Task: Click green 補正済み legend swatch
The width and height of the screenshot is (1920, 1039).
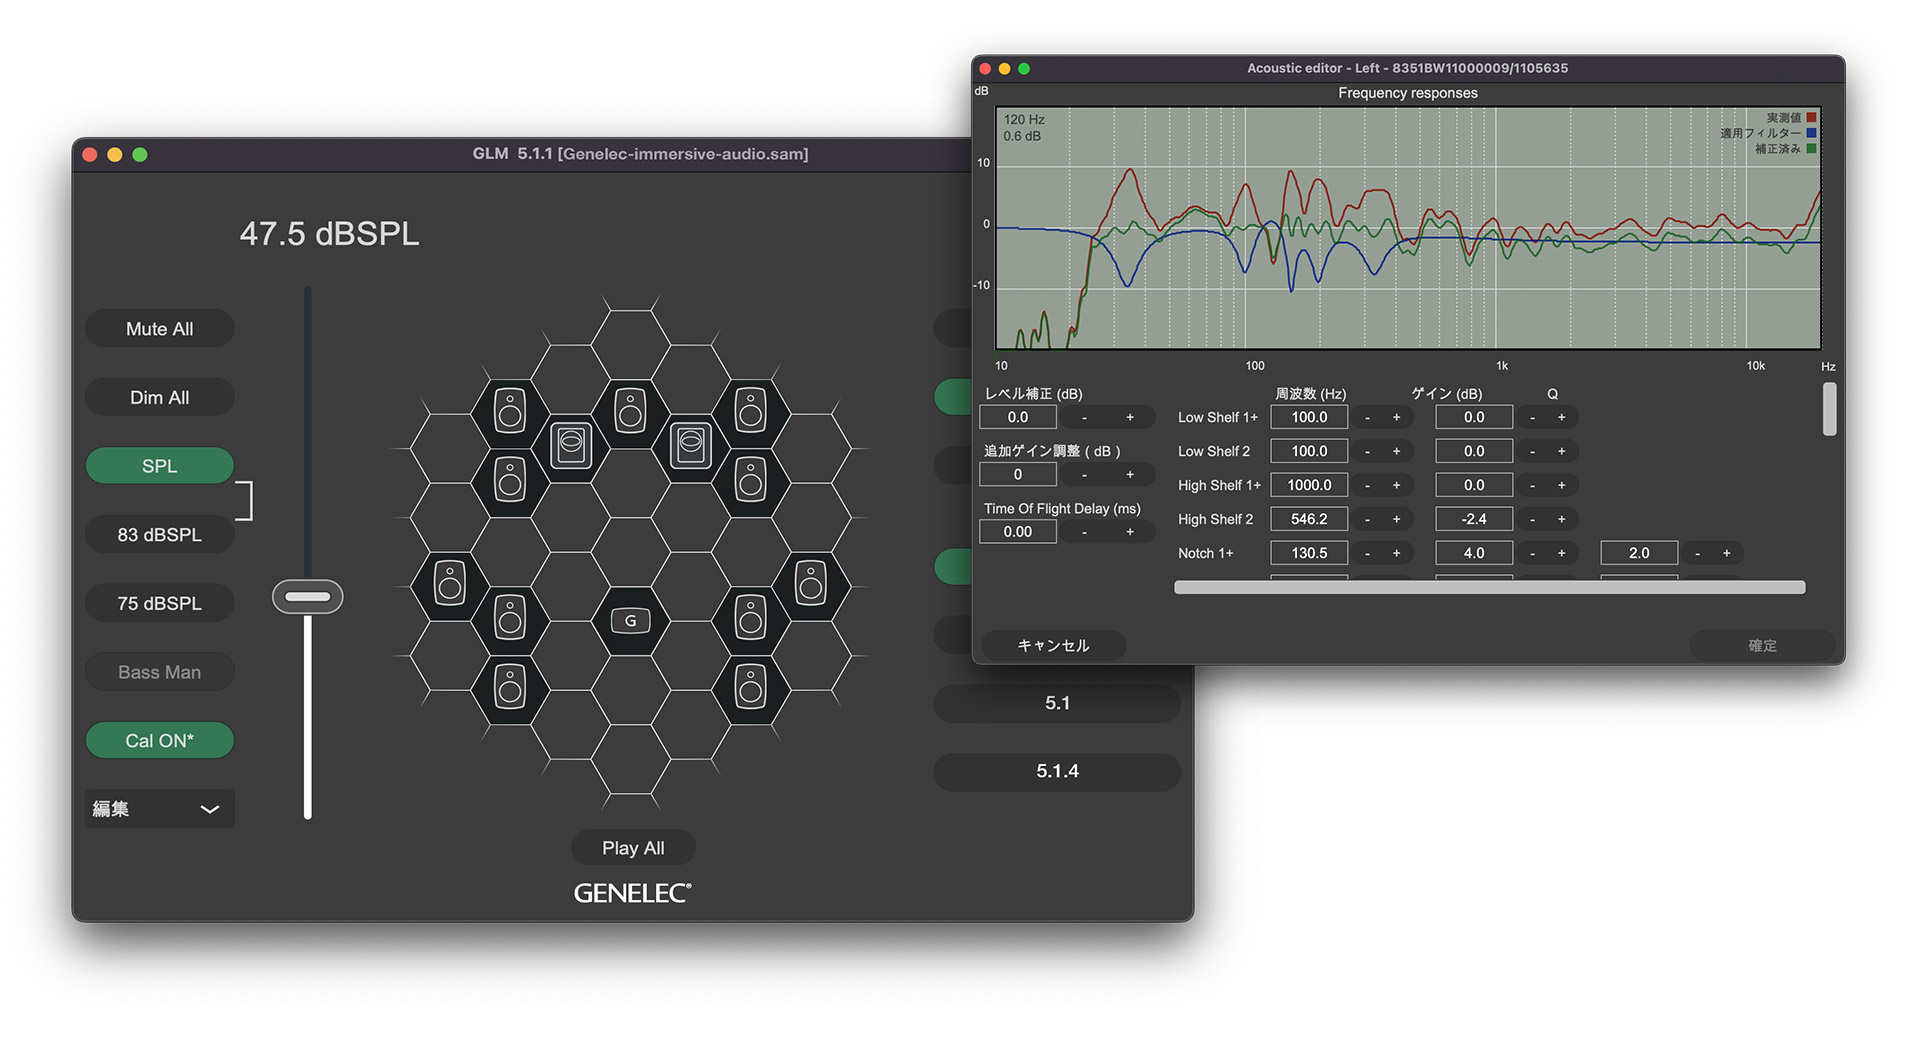Action: pyautogui.click(x=1811, y=149)
